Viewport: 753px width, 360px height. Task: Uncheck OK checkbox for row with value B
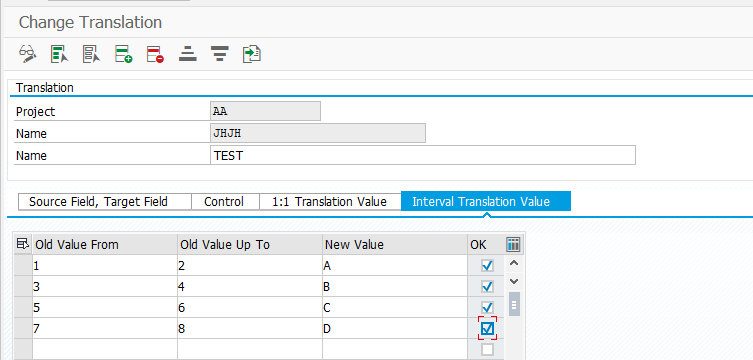[487, 287]
